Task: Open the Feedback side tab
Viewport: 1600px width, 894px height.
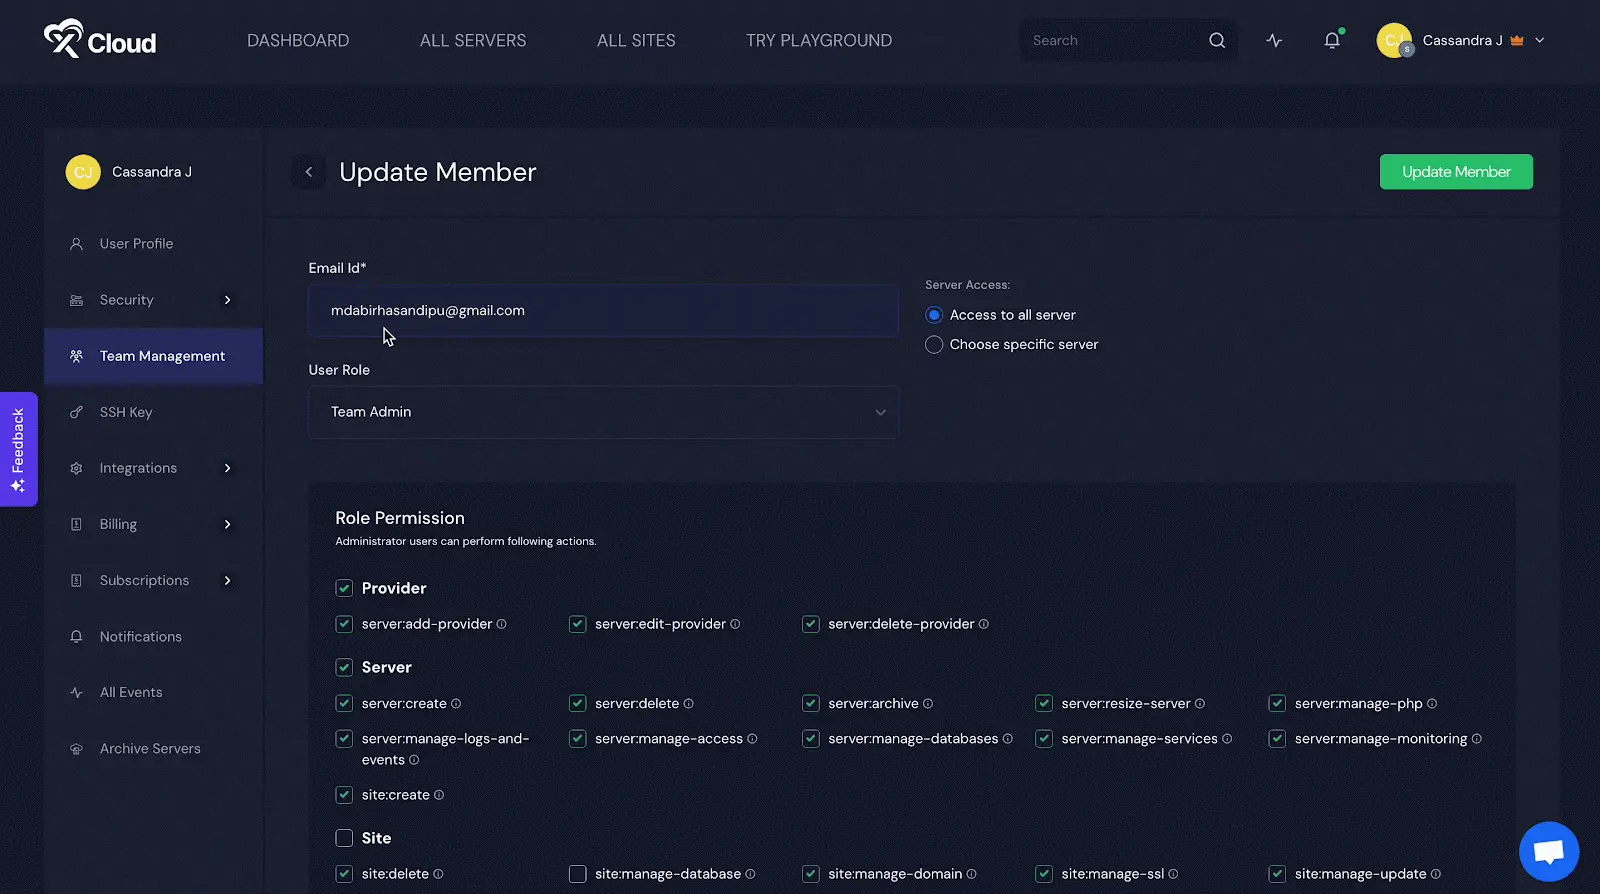Action: pos(18,449)
